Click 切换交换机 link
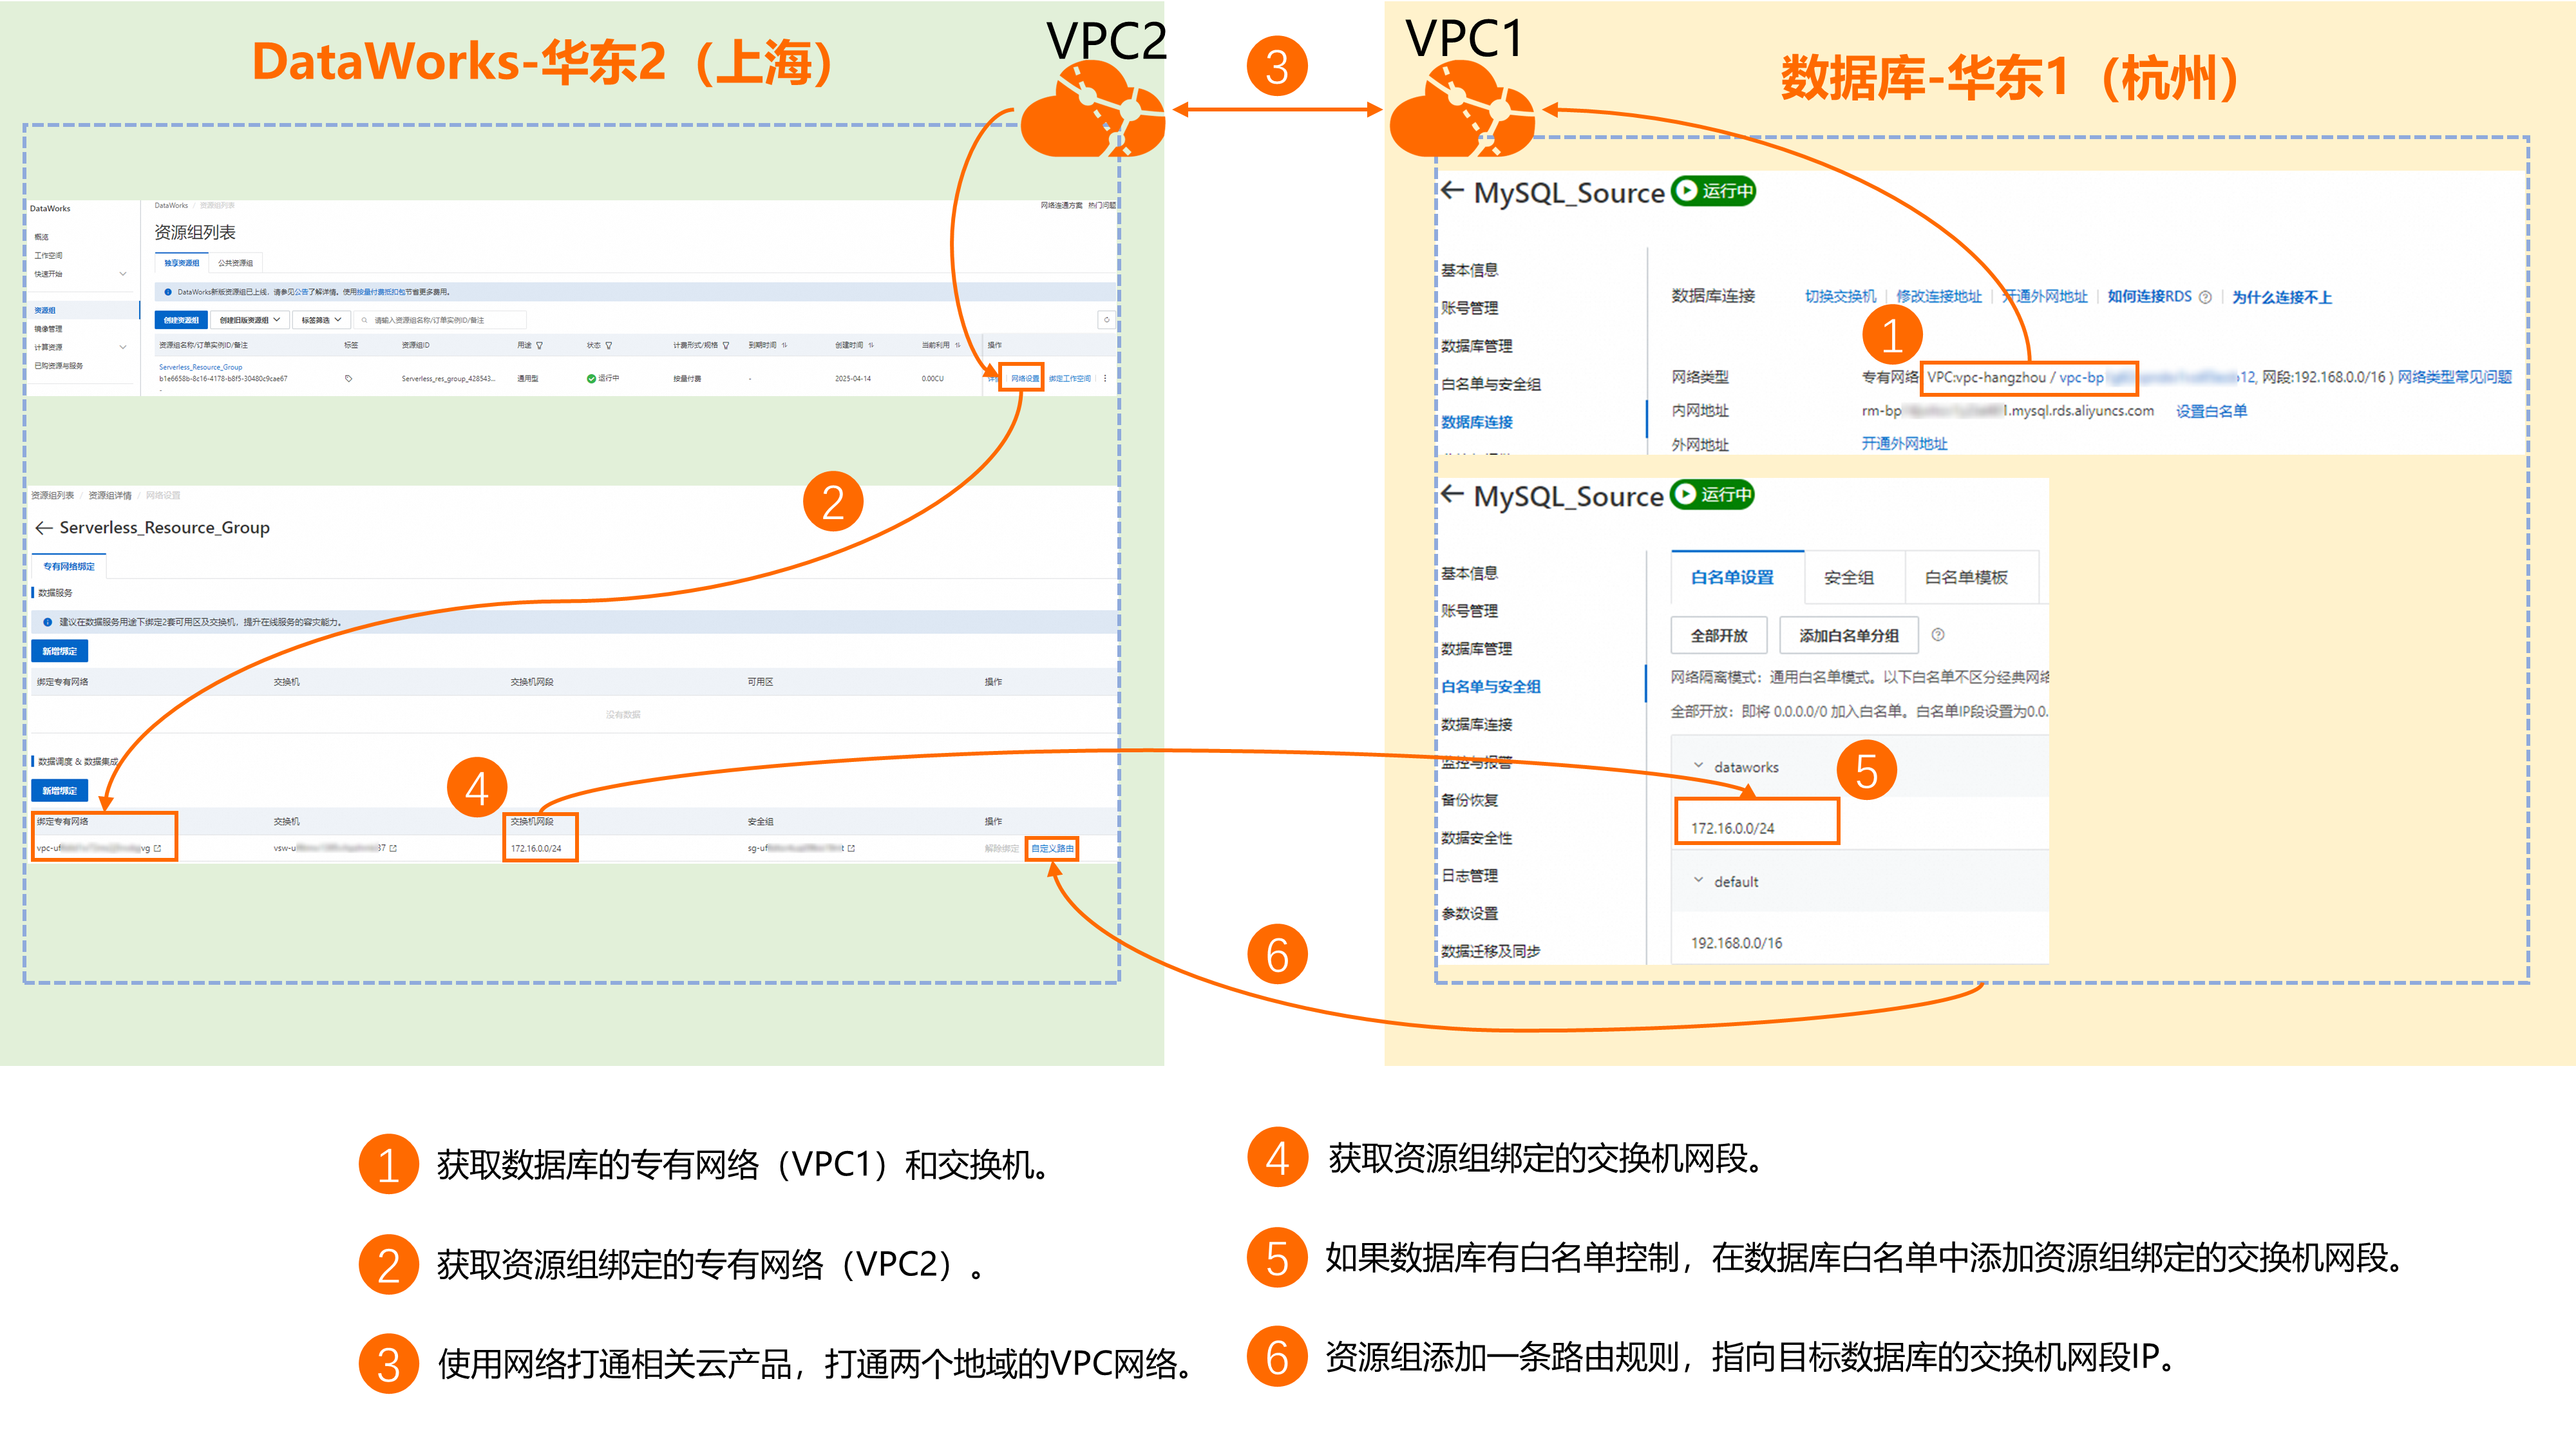Viewport: 2576px width, 1435px height. click(1840, 296)
